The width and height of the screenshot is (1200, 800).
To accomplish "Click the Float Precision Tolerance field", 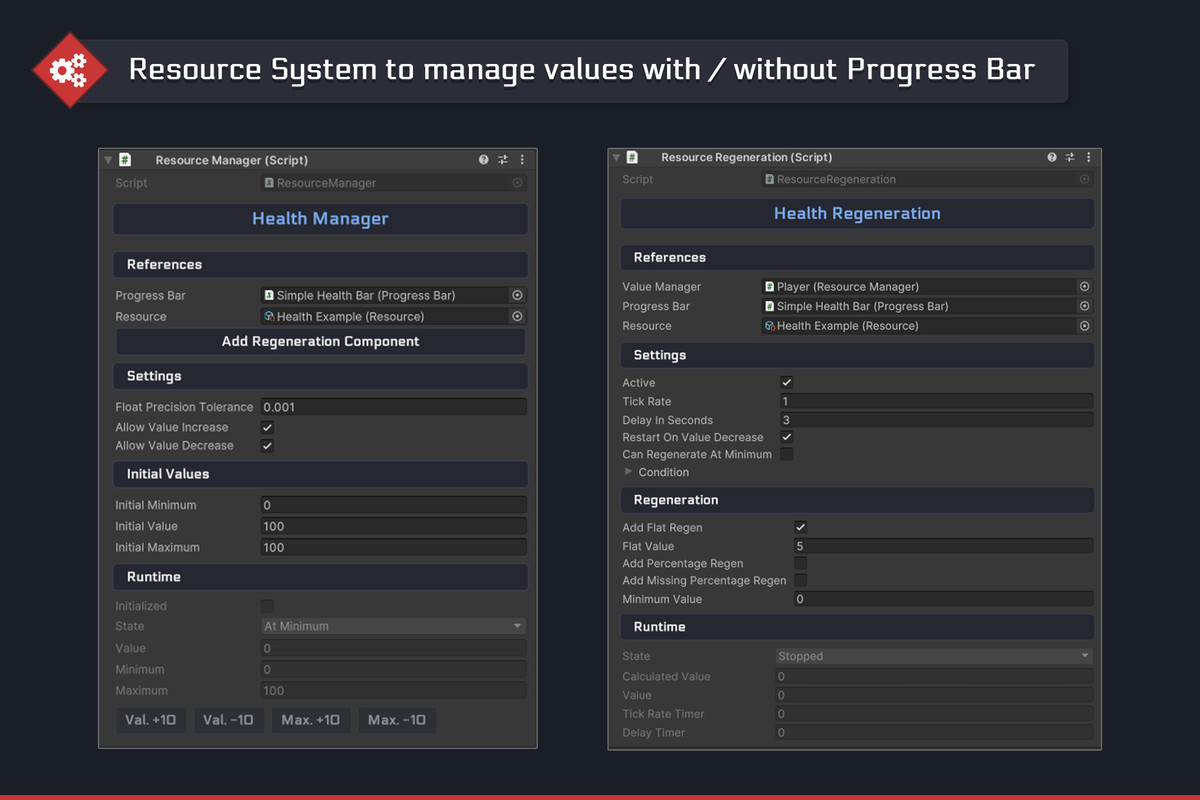I will 393,407.
